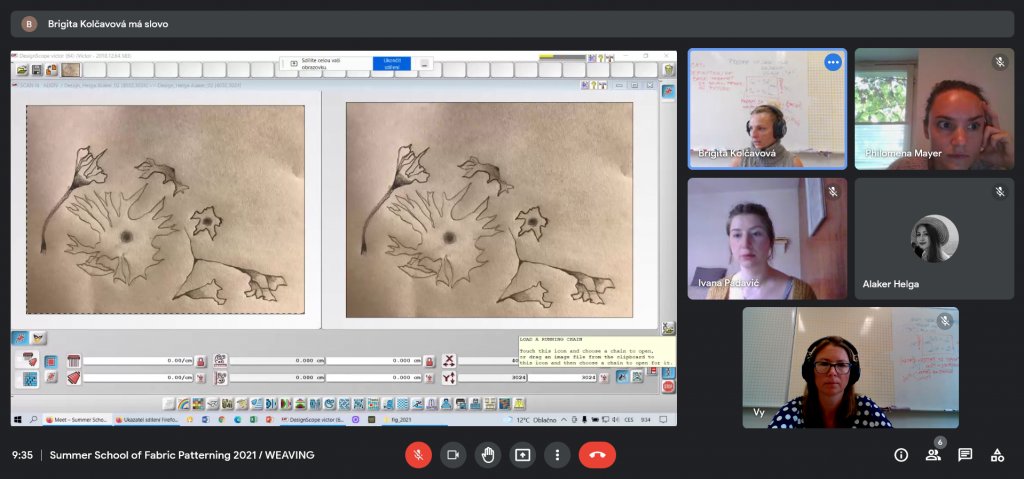Click the red stop icon in DesignScope
This screenshot has height=479, width=1024.
click(x=668, y=386)
